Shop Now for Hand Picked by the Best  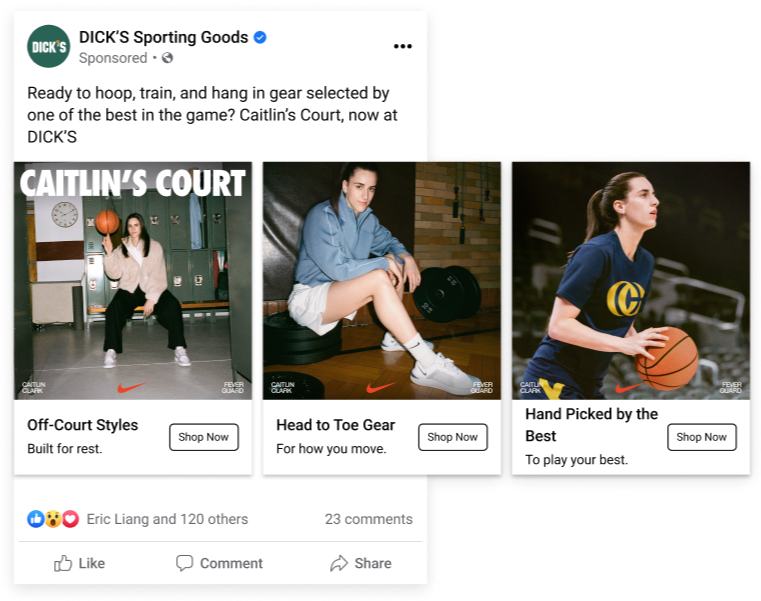pyautogui.click(x=702, y=437)
